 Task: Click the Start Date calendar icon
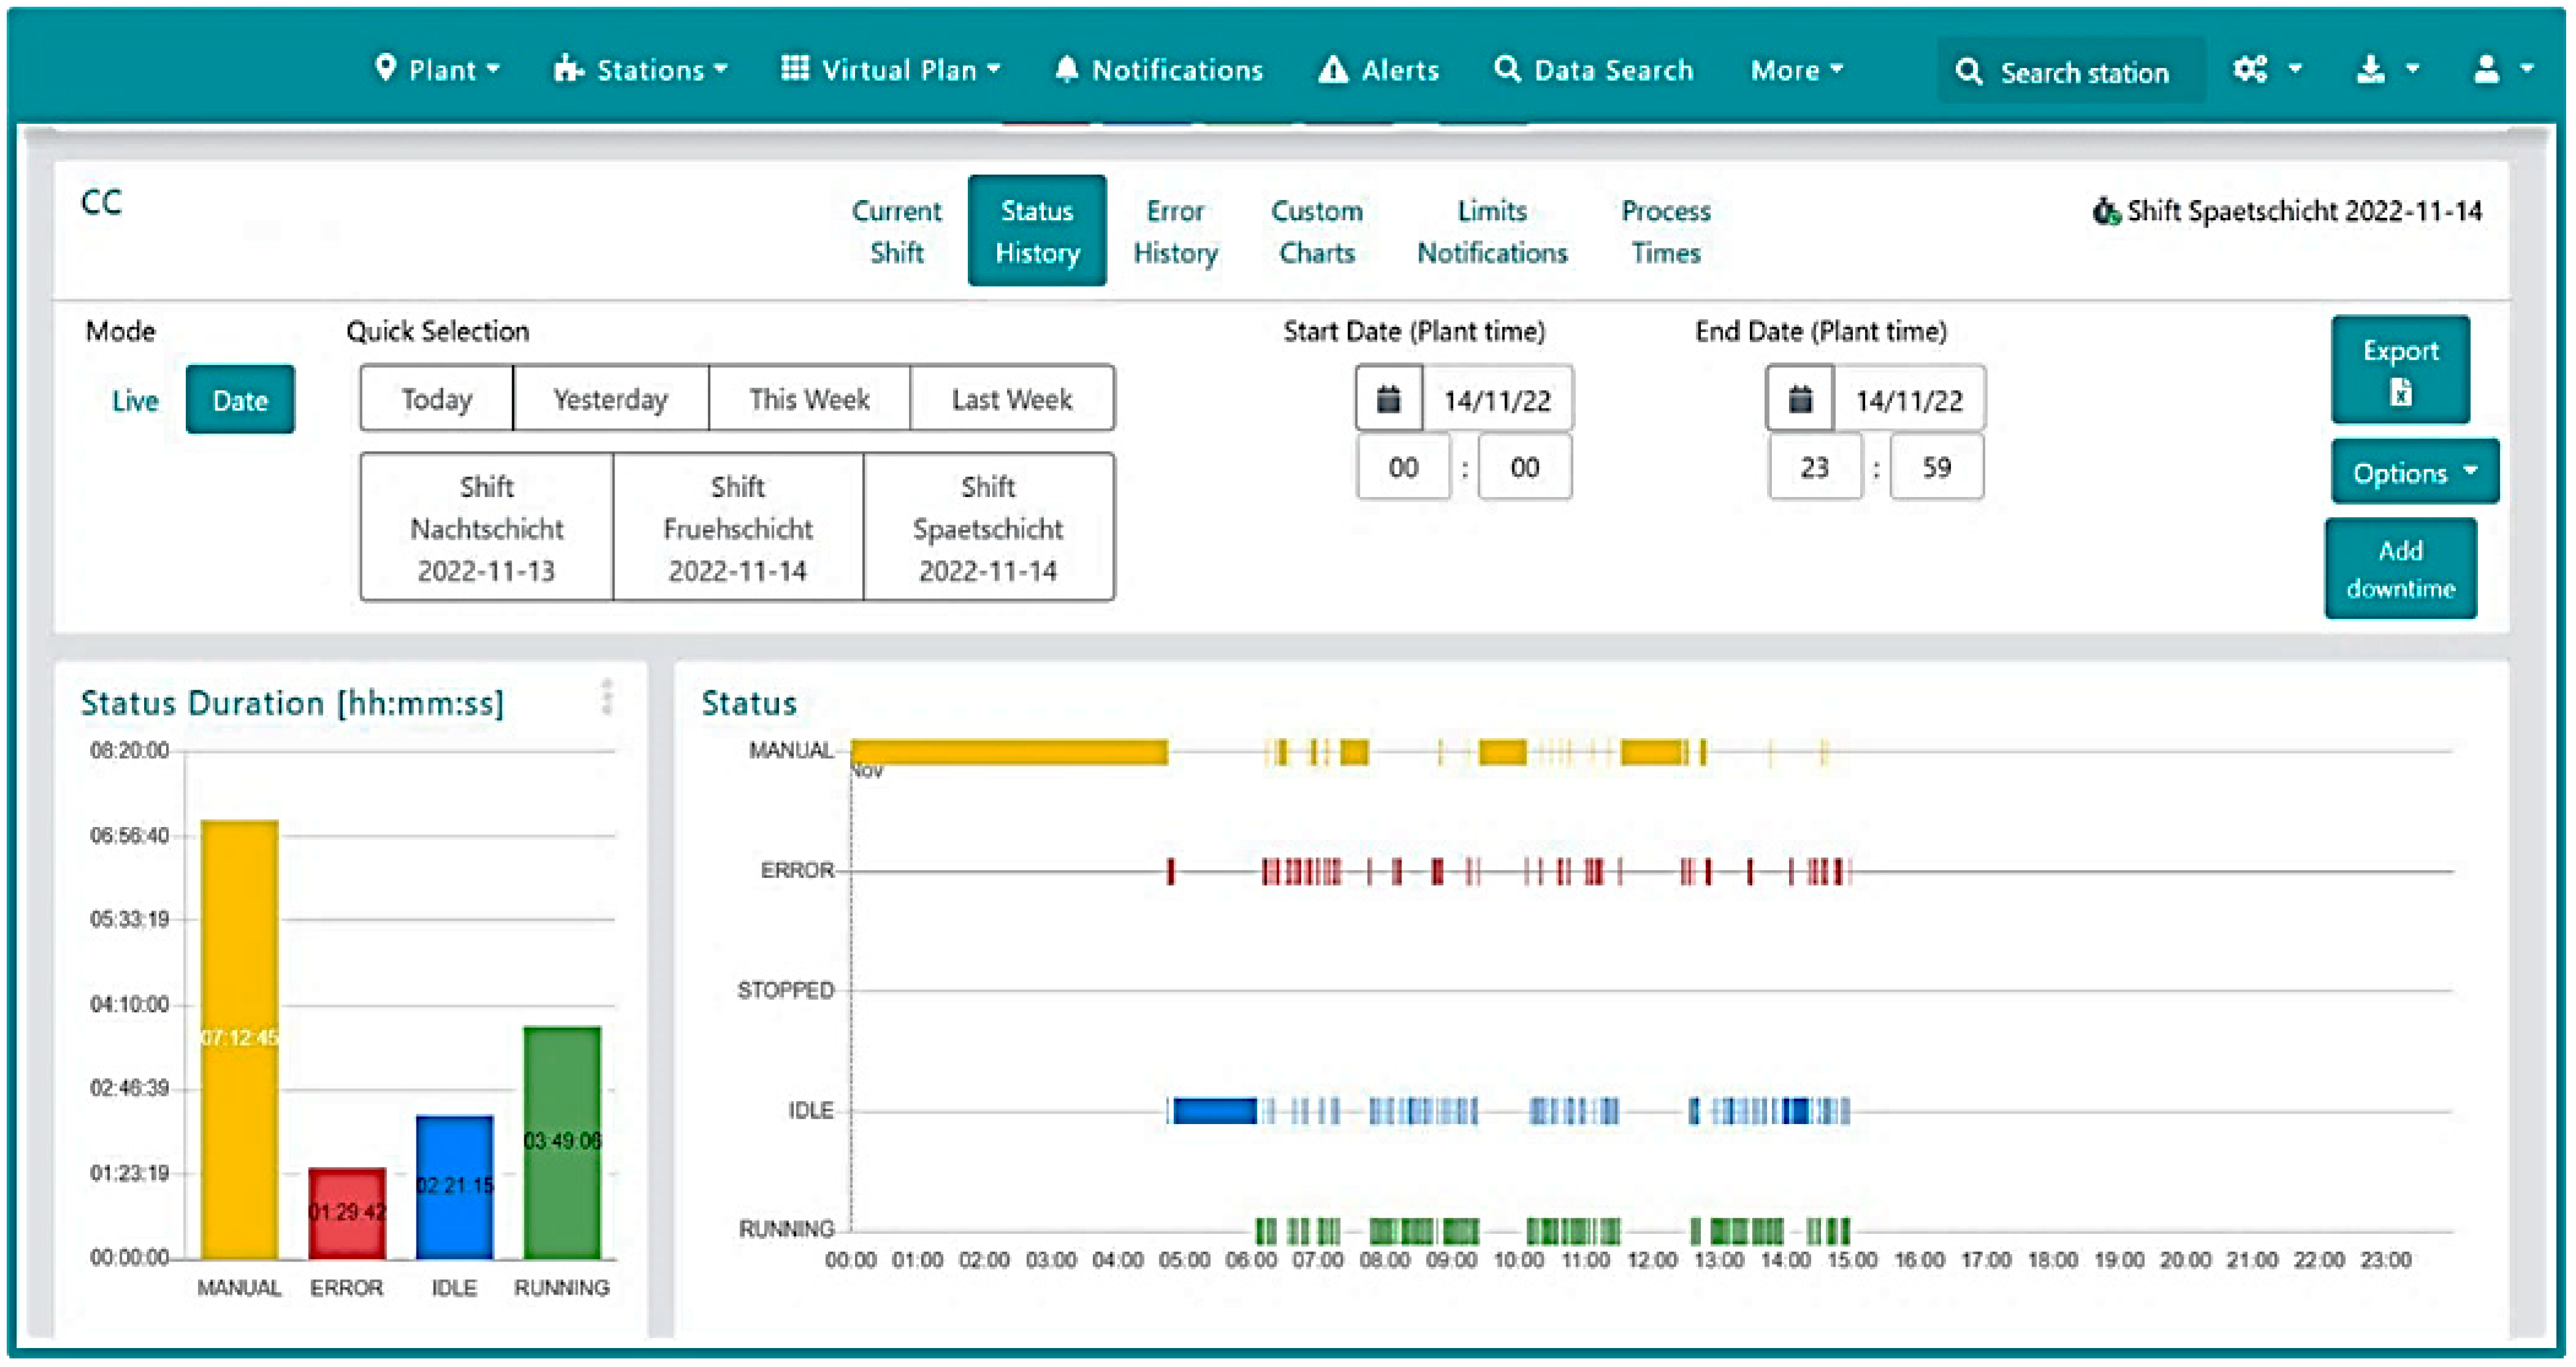1388,400
